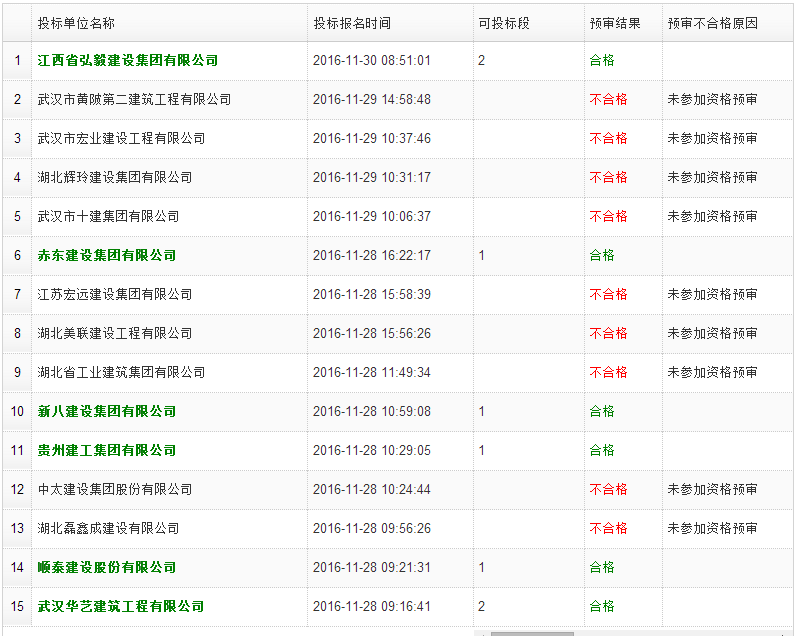Click time 2016-11-28 10:24:44

pos(372,490)
